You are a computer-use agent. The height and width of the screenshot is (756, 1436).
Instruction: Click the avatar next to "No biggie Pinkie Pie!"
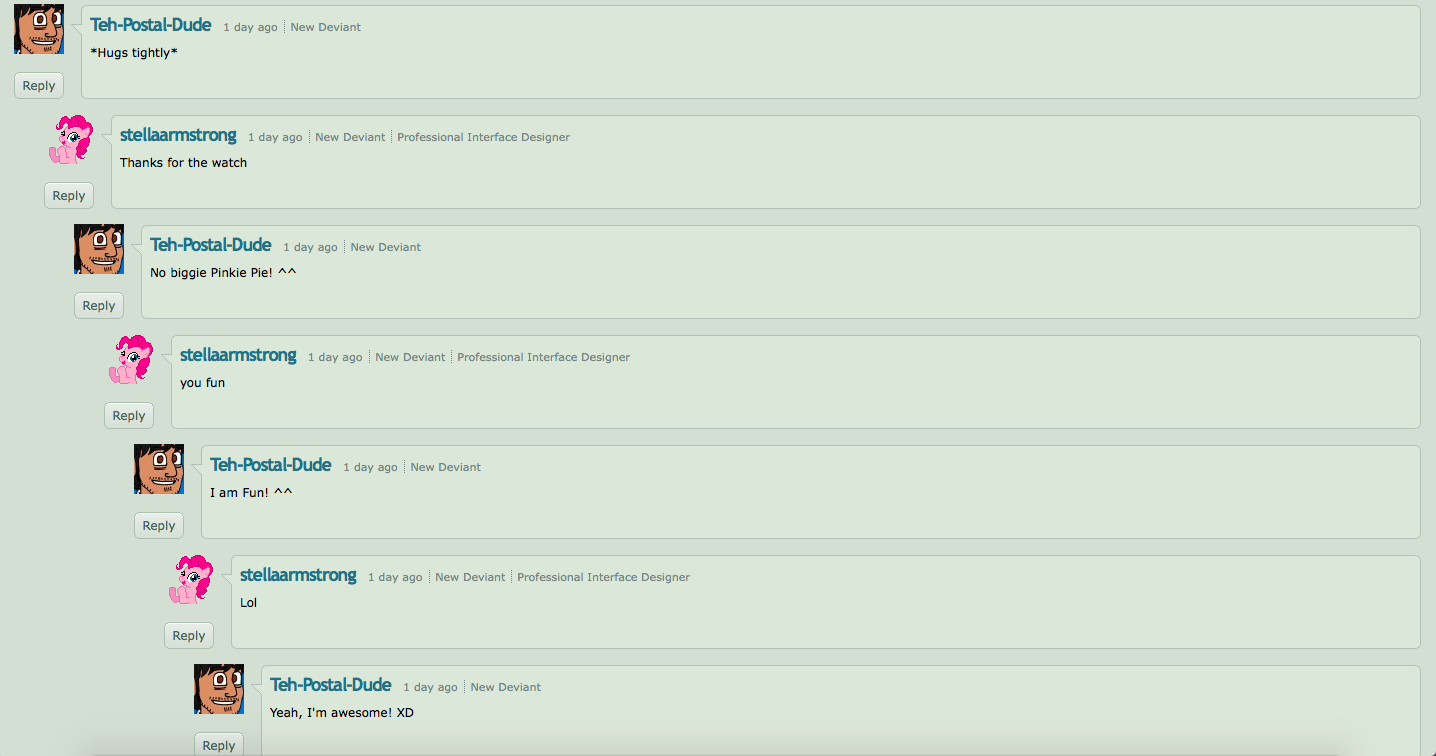tap(99, 249)
